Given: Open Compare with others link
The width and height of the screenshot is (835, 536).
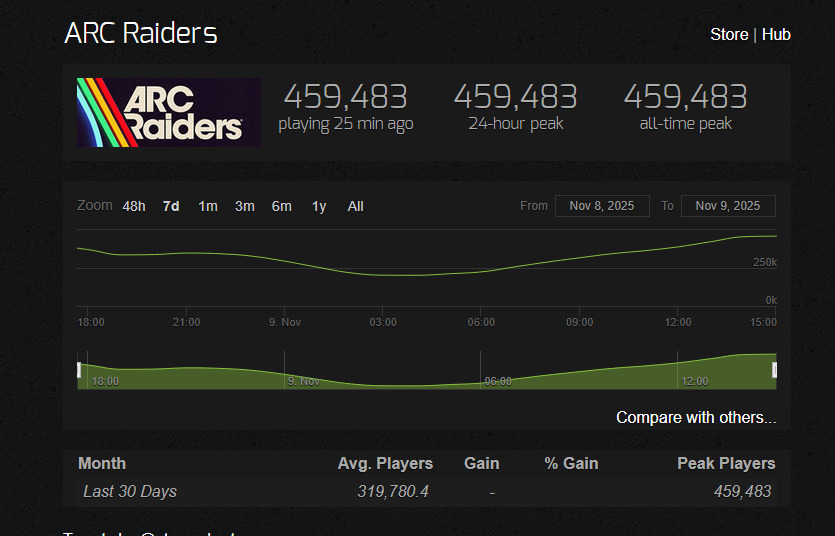Looking at the screenshot, I should pyautogui.click(x=696, y=417).
